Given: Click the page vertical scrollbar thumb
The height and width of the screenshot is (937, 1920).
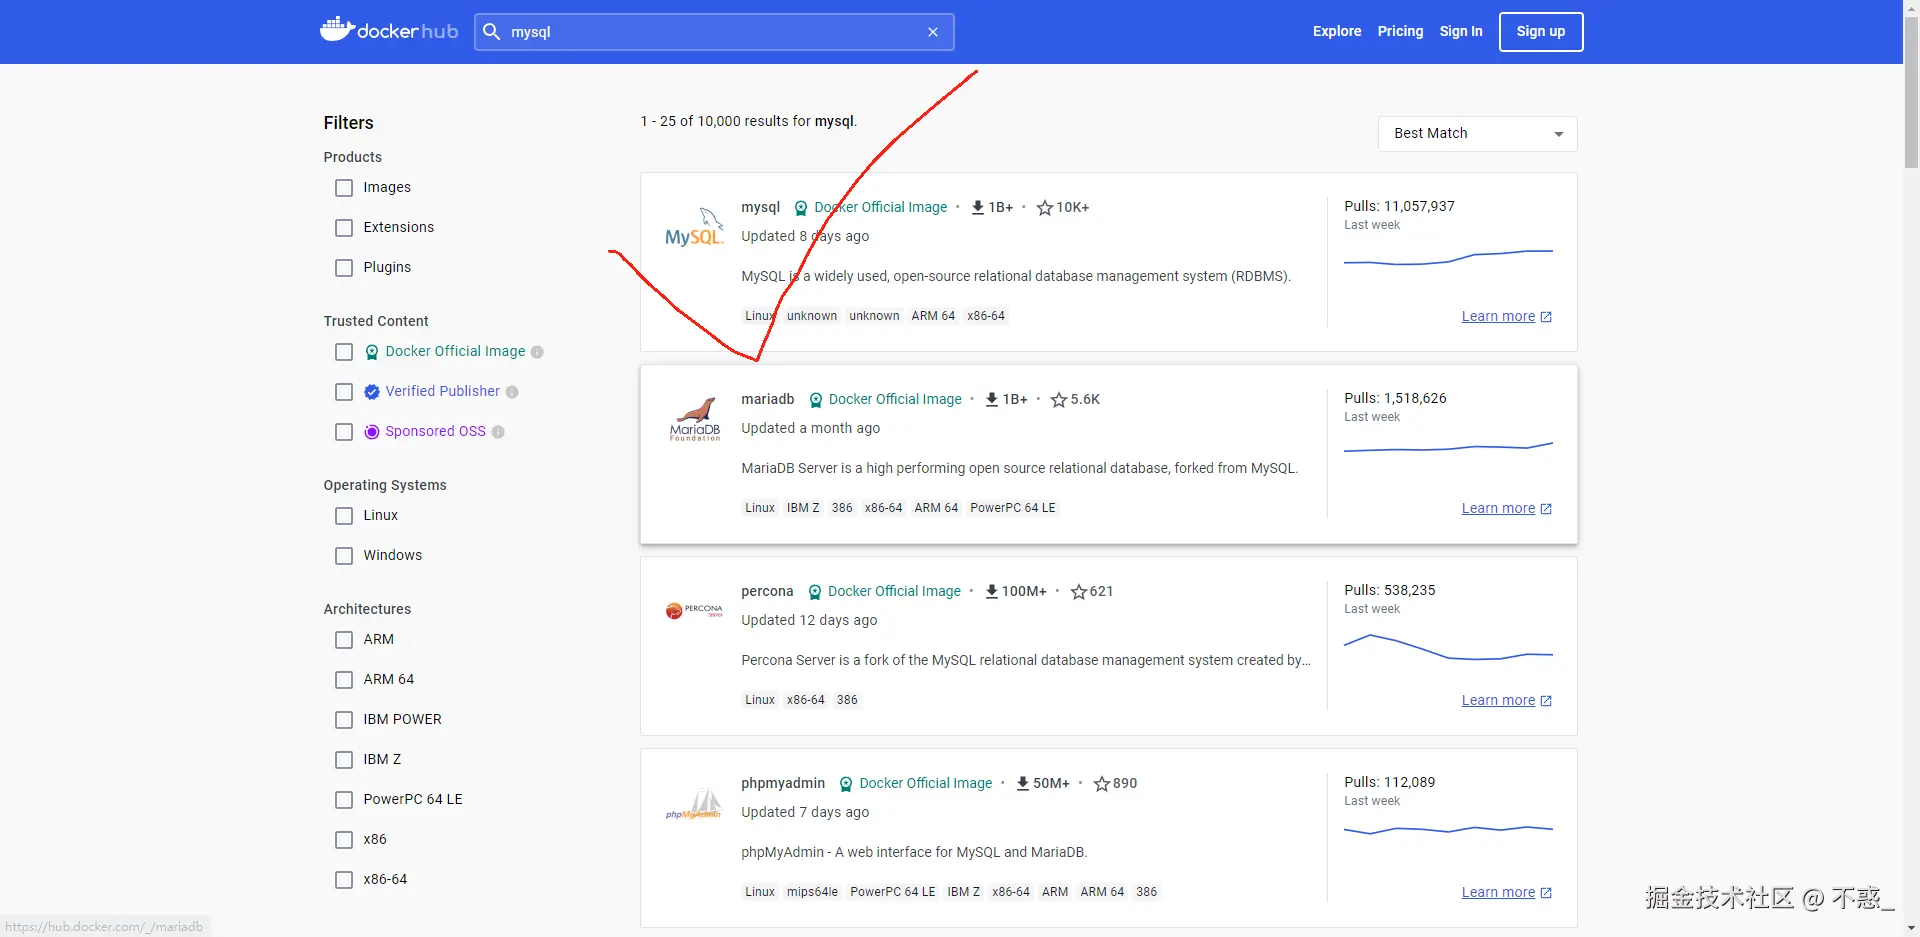Looking at the screenshot, I should coord(1911,92).
